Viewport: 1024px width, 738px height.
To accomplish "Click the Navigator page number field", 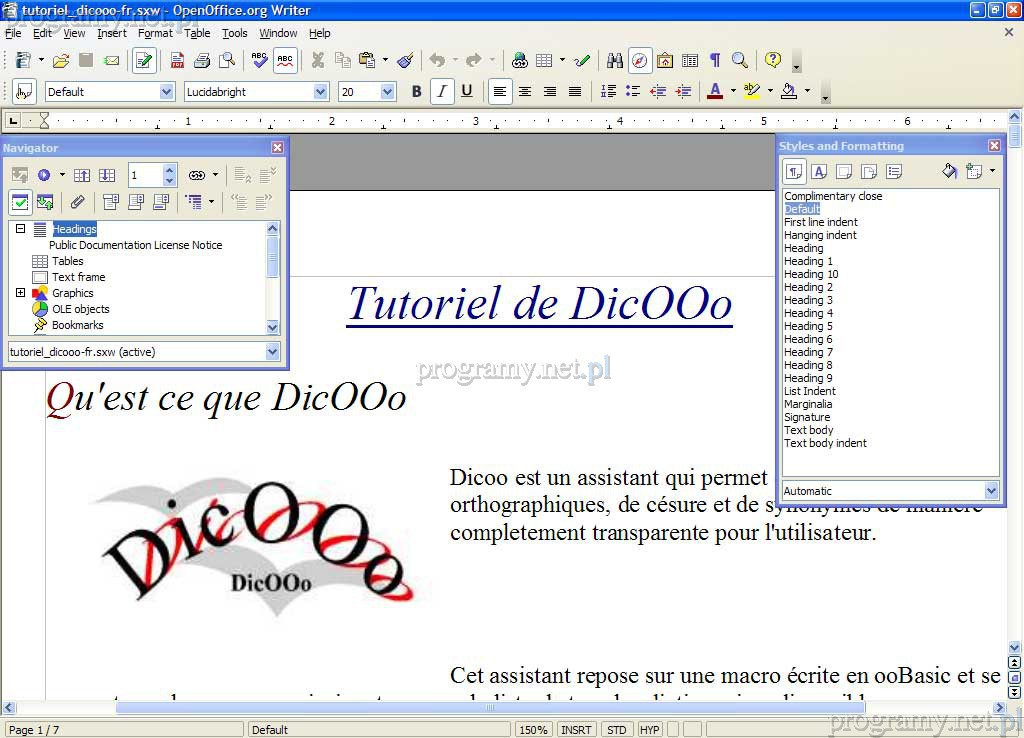I will click(145, 175).
